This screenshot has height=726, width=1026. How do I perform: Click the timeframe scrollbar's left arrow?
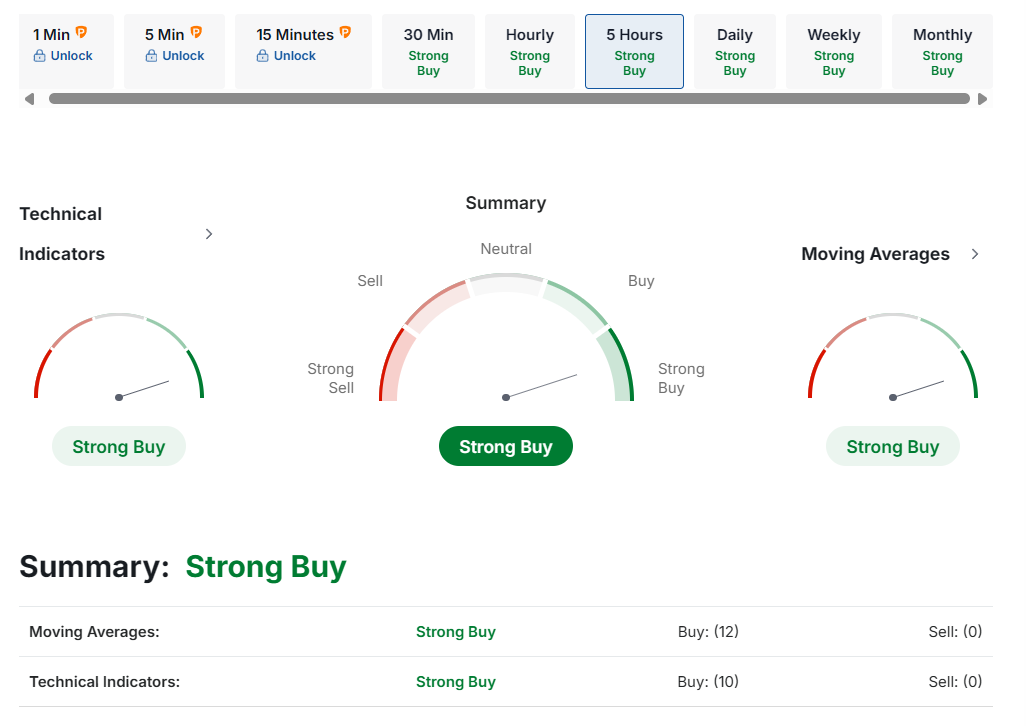pyautogui.click(x=29, y=99)
